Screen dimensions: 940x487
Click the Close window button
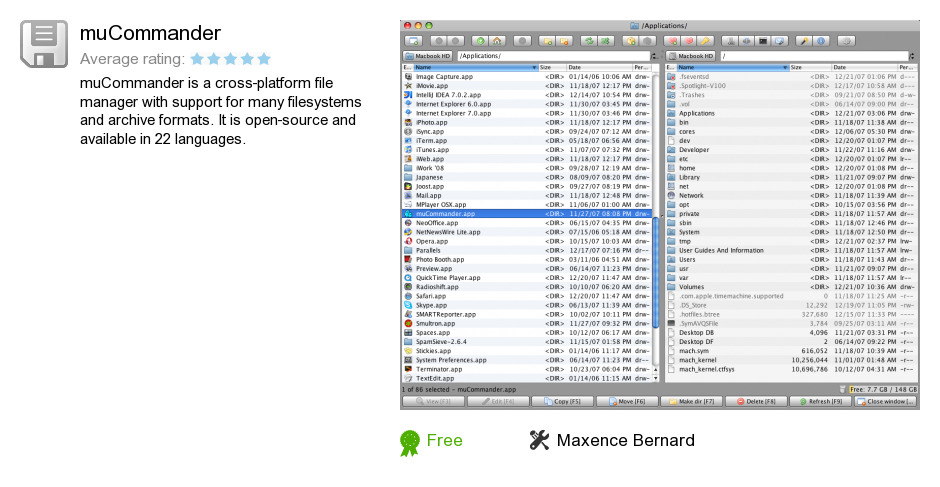pos(886,401)
